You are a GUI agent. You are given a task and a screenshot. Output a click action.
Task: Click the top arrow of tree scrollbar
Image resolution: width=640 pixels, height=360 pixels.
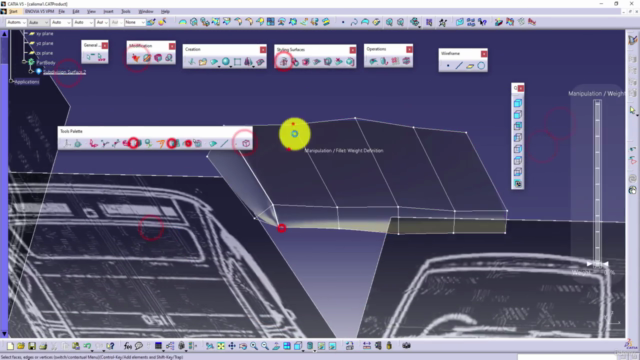tap(4, 34)
